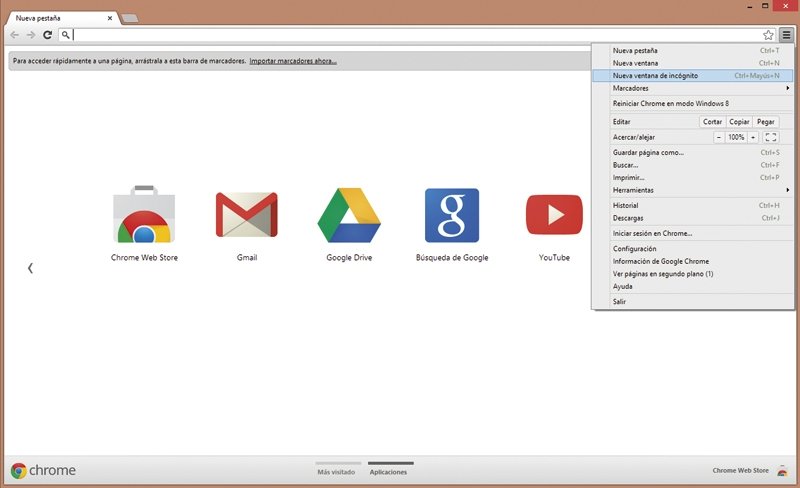Open the Búsqueda de Google app icon
800x488 pixels.
[452, 215]
